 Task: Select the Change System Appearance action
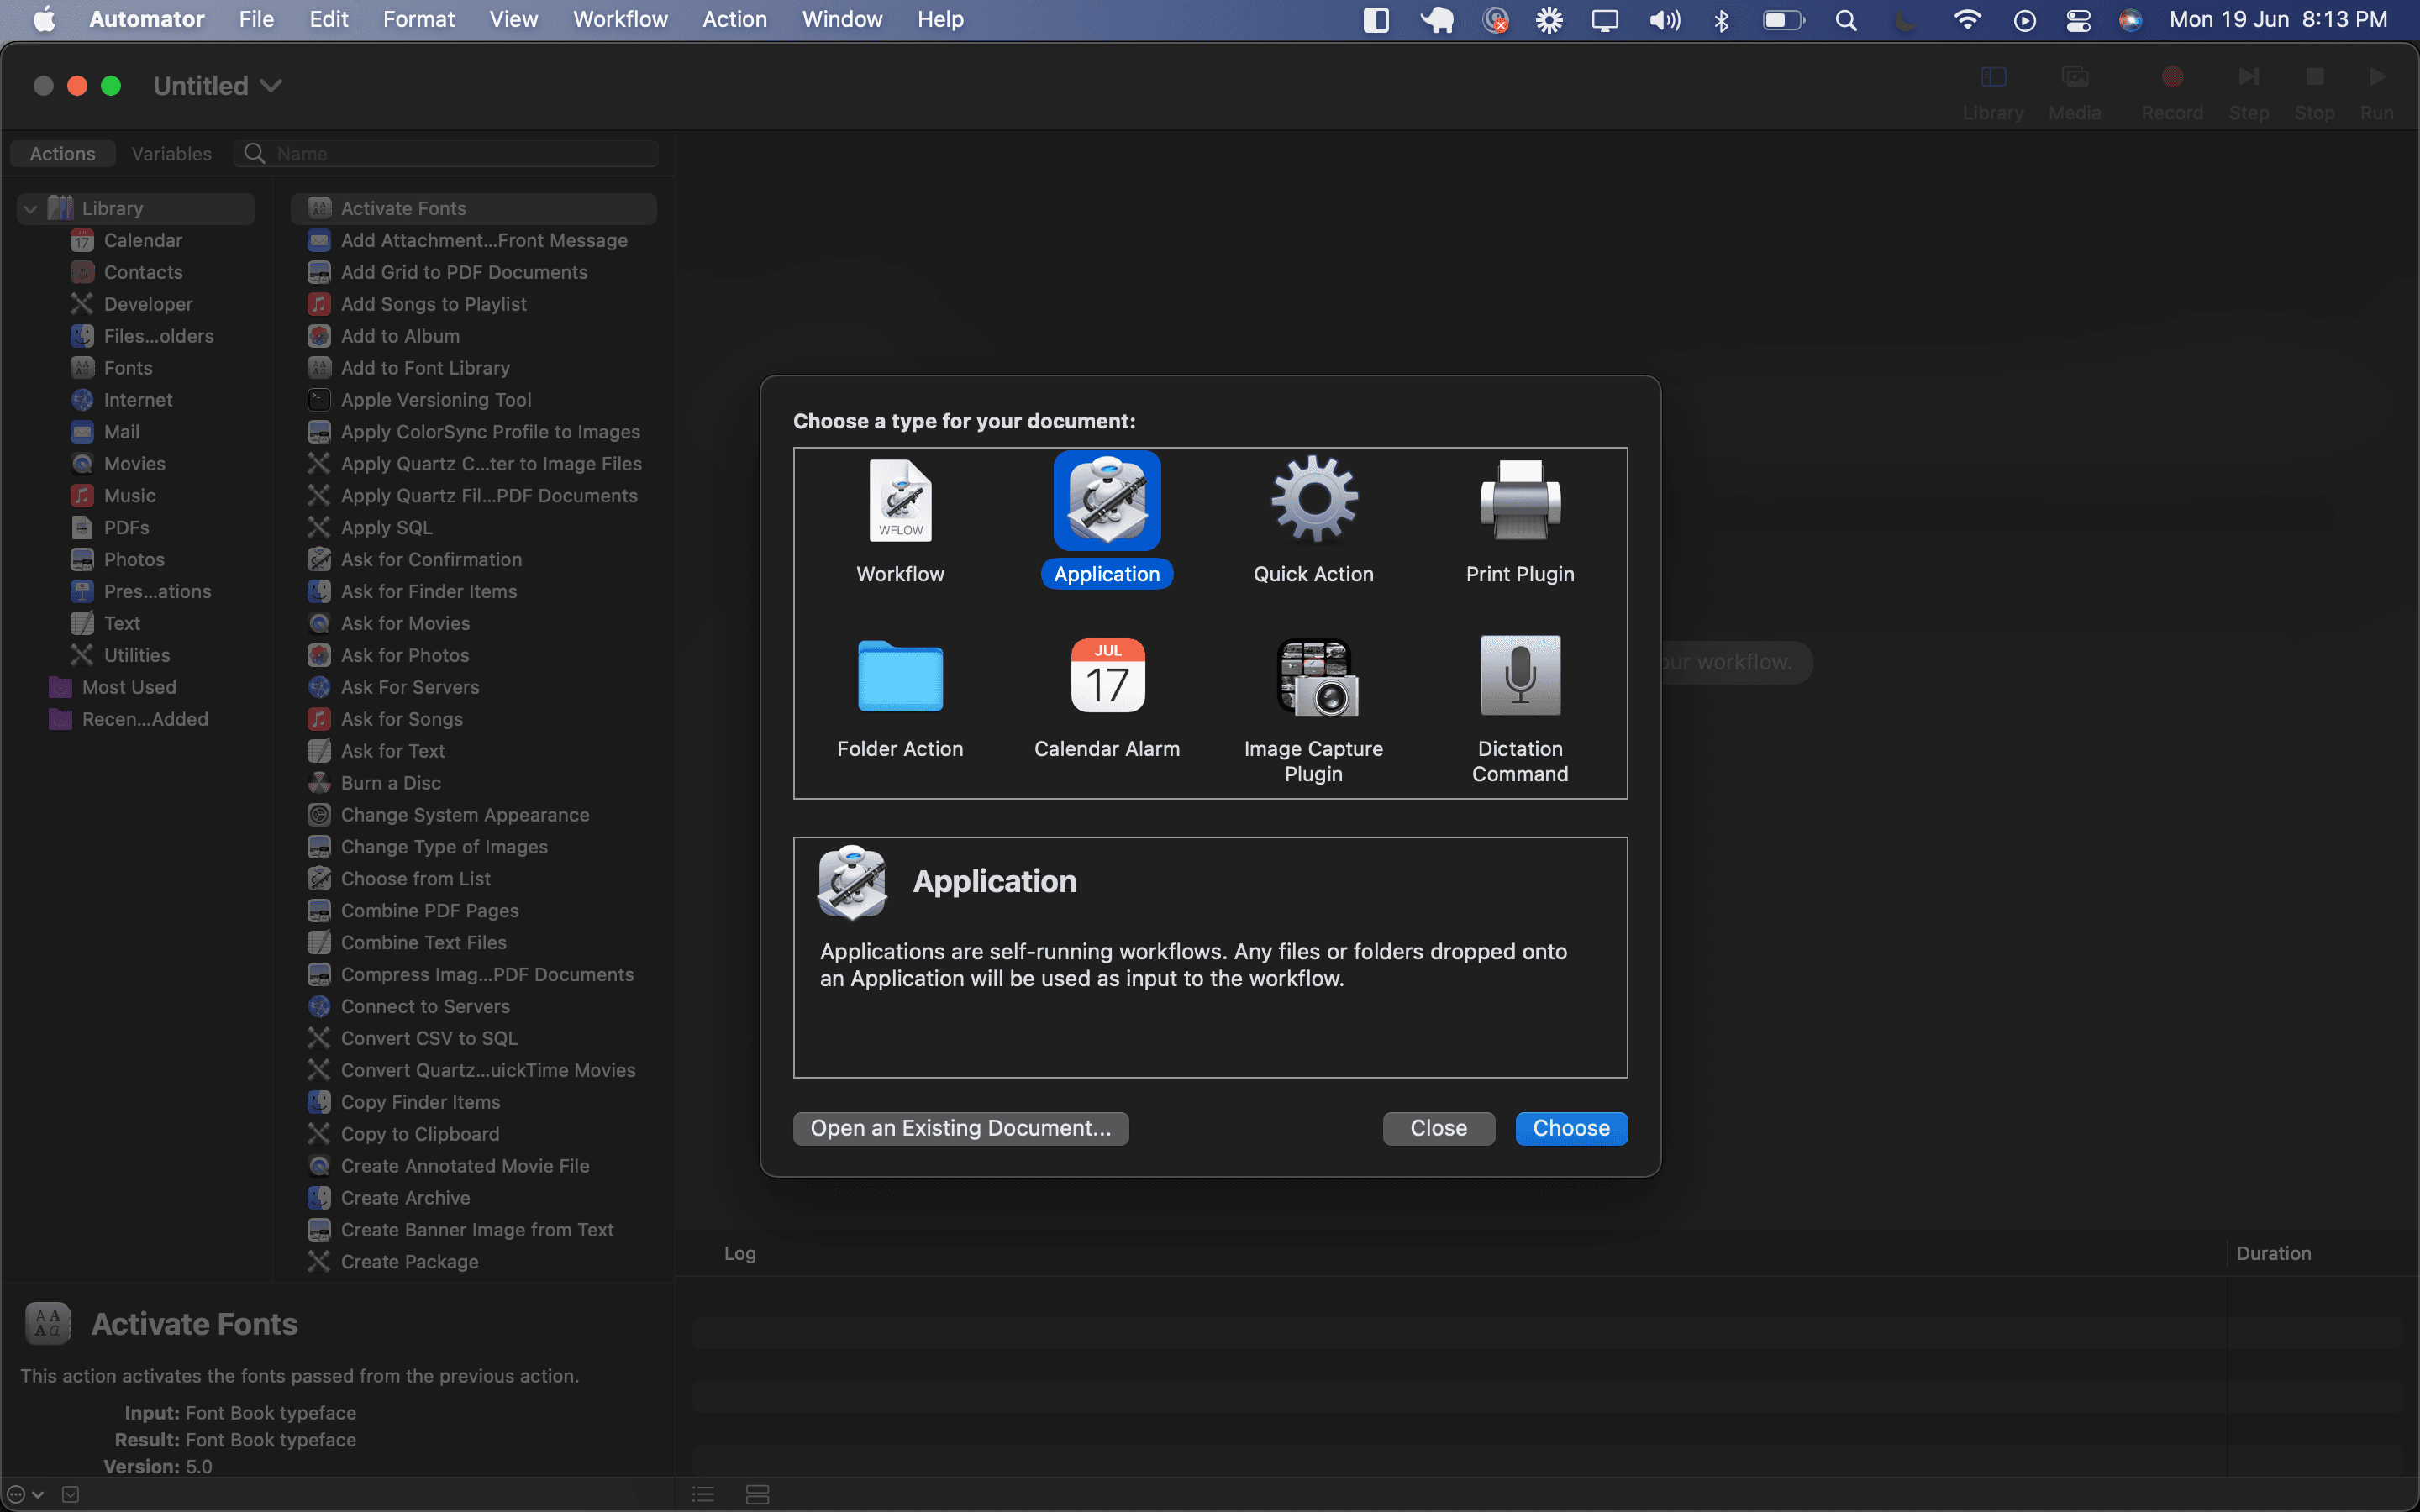(474, 815)
